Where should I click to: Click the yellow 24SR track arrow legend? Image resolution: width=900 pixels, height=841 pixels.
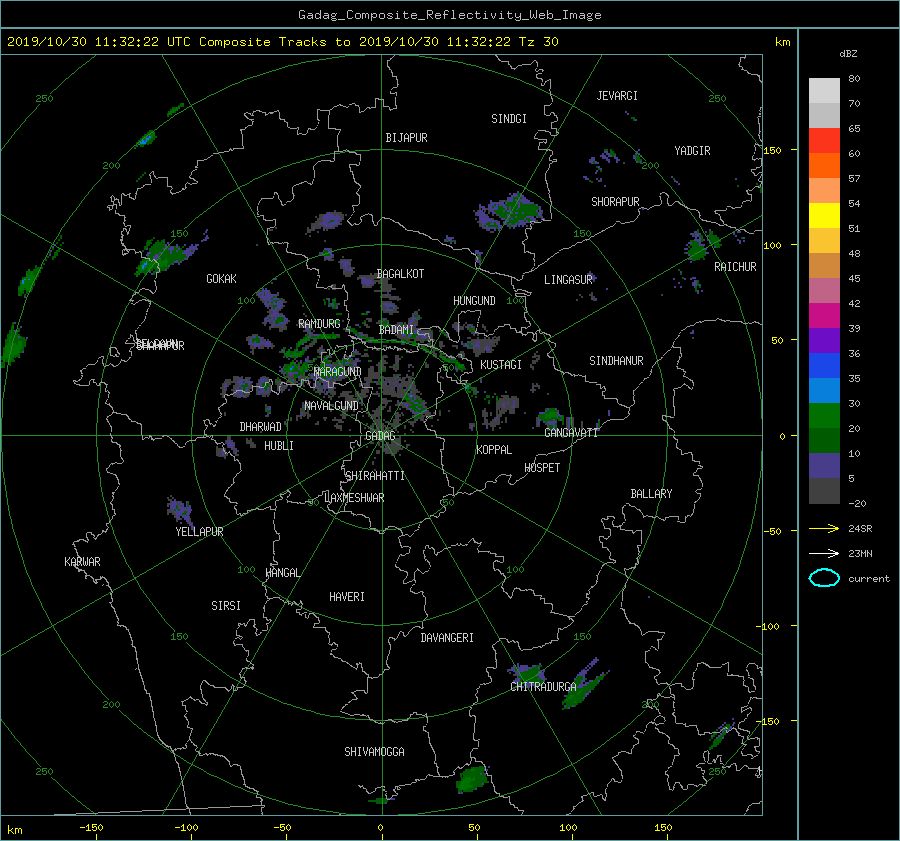[x=824, y=528]
